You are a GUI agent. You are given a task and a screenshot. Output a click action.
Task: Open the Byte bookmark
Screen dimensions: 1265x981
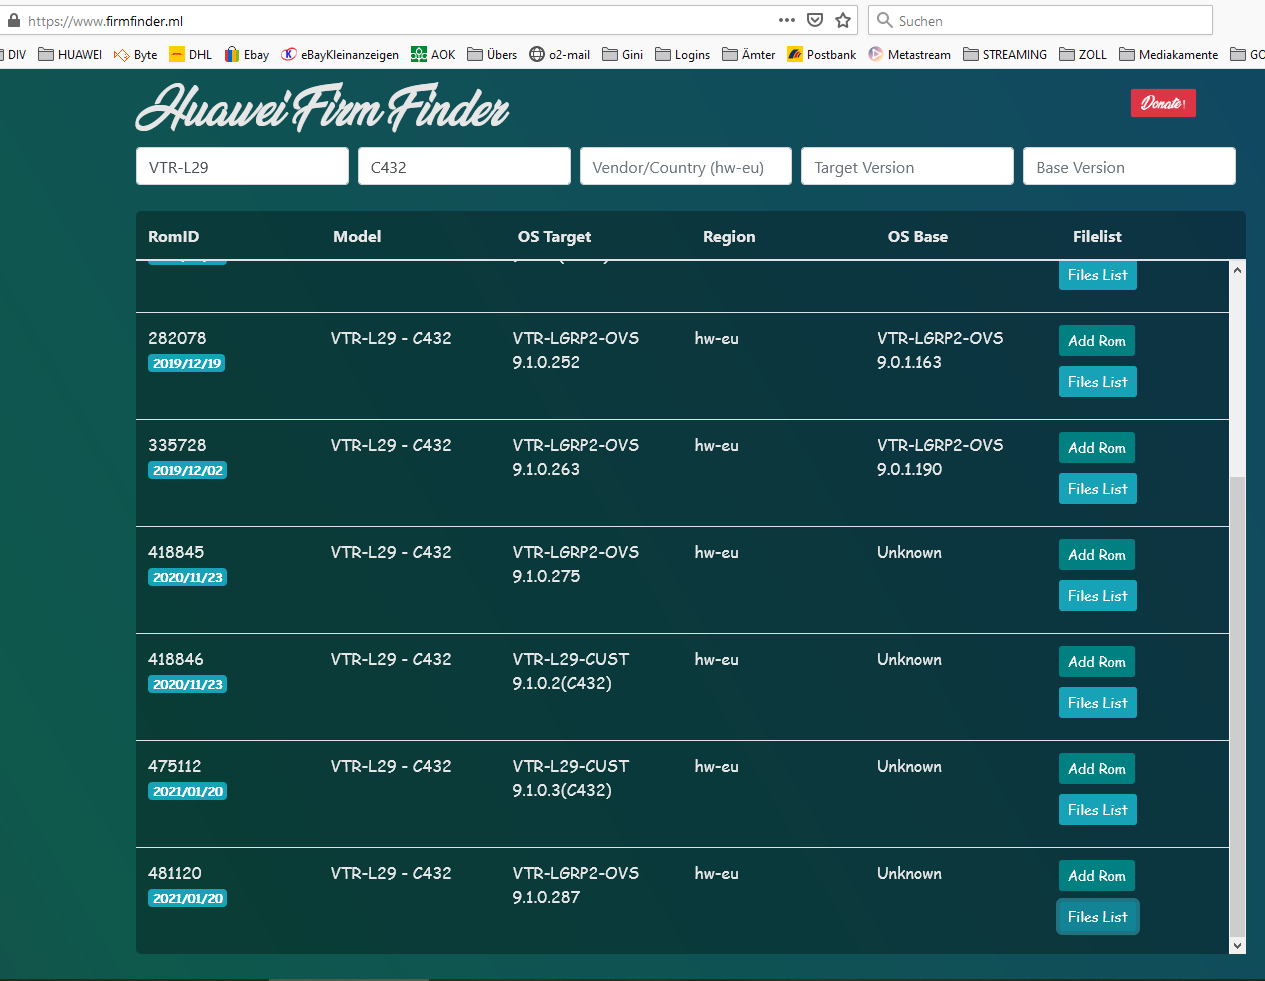(136, 54)
